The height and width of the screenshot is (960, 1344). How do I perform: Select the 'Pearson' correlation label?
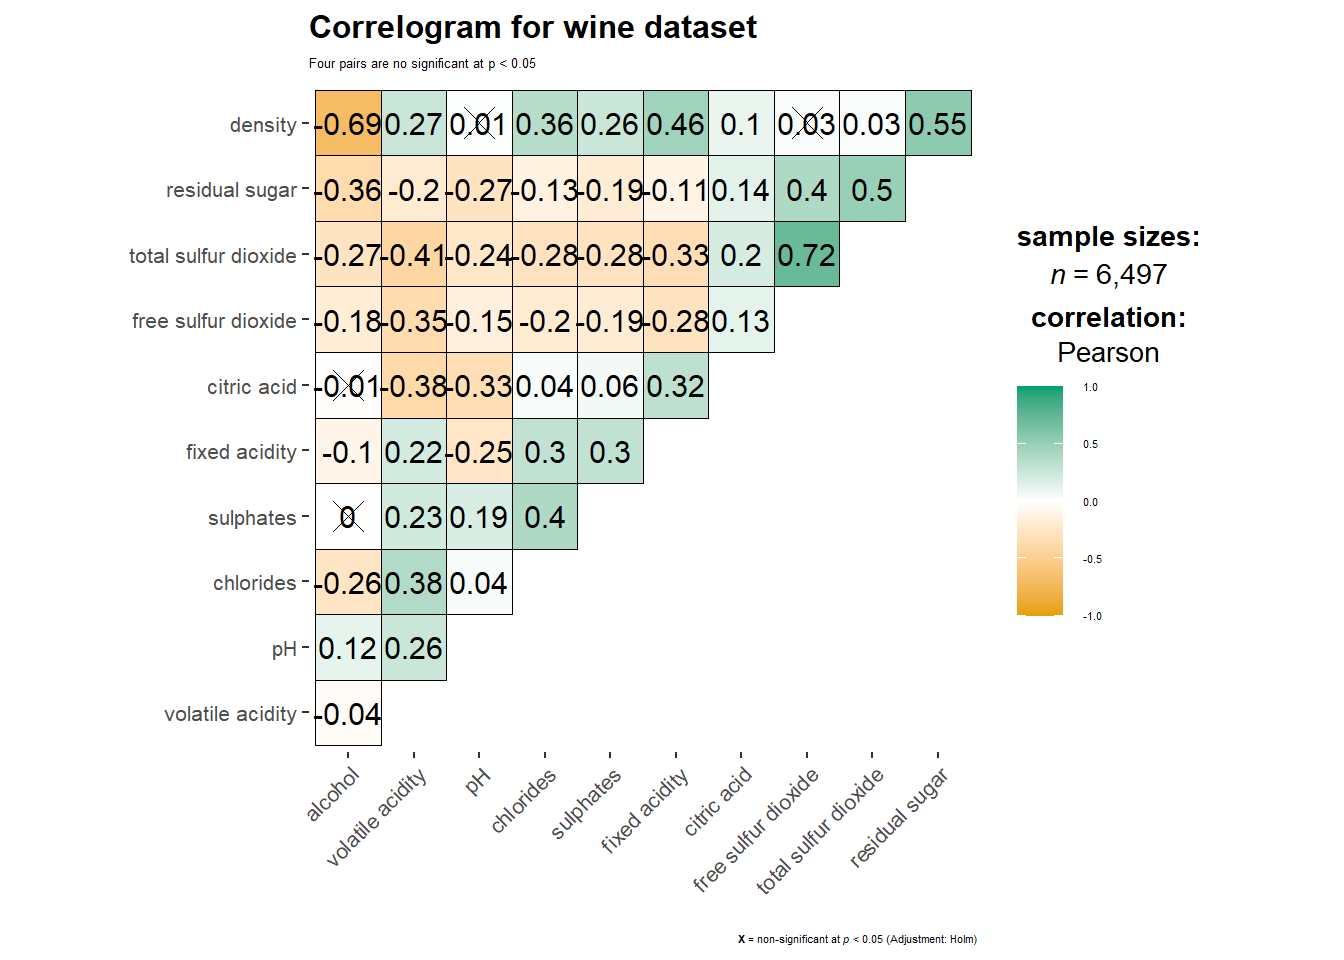[x=1108, y=353]
